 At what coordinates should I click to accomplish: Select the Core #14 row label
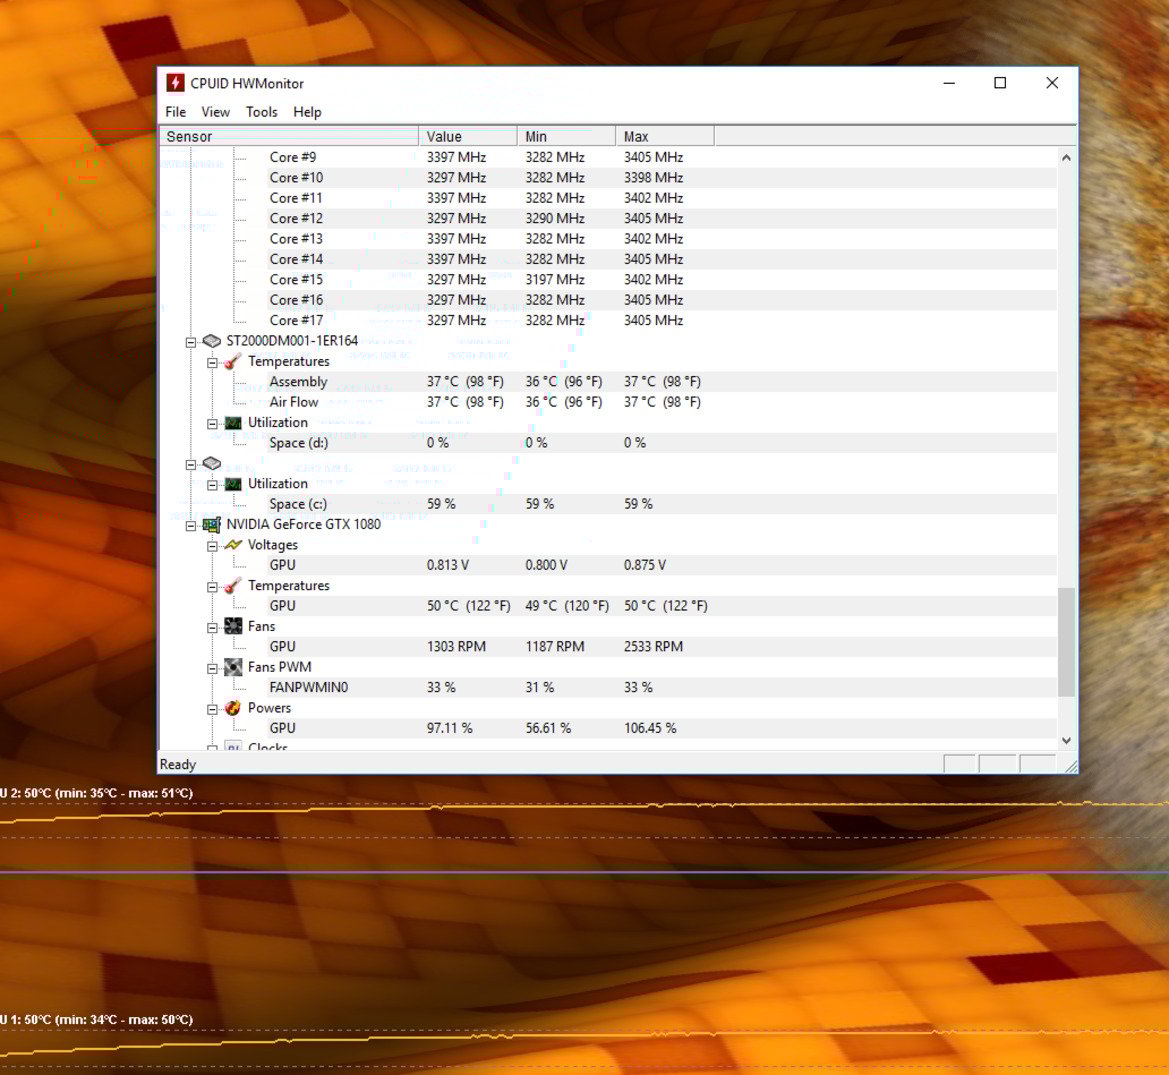(x=297, y=259)
